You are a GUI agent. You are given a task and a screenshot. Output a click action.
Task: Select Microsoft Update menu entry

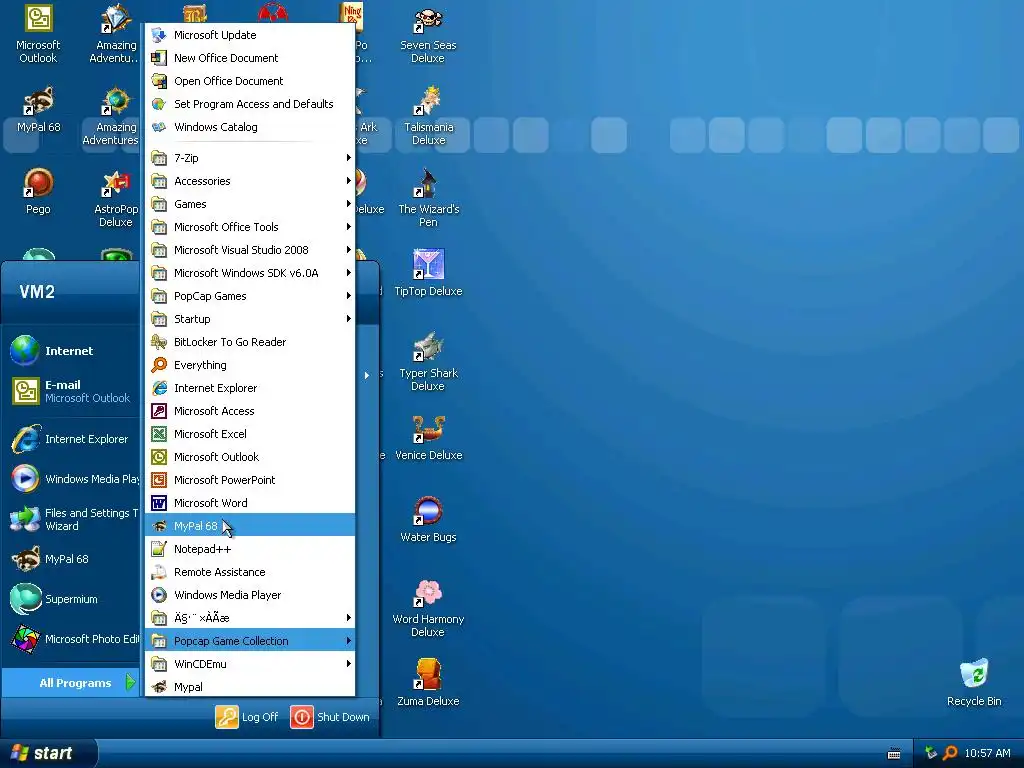point(250,35)
